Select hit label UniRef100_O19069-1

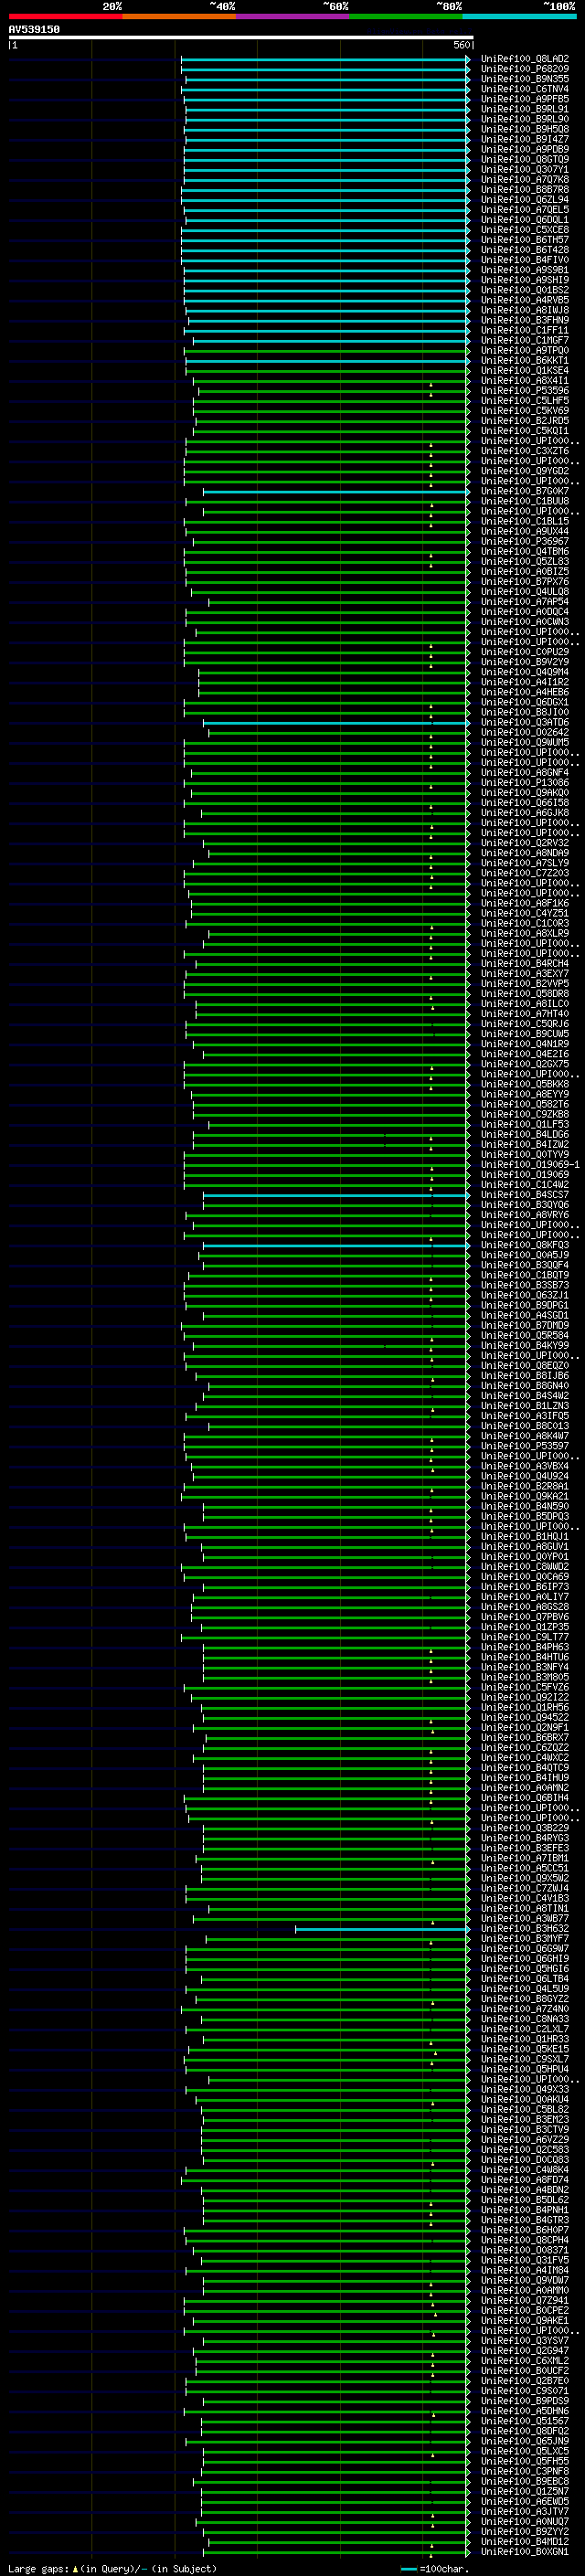click(530, 1165)
